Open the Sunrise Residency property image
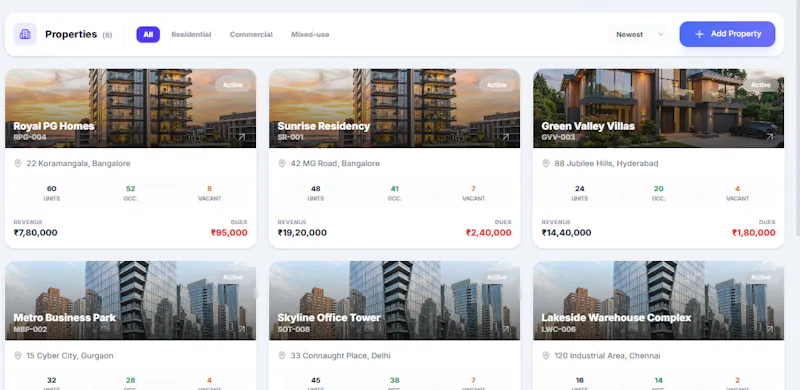The height and width of the screenshot is (390, 800). click(394, 108)
